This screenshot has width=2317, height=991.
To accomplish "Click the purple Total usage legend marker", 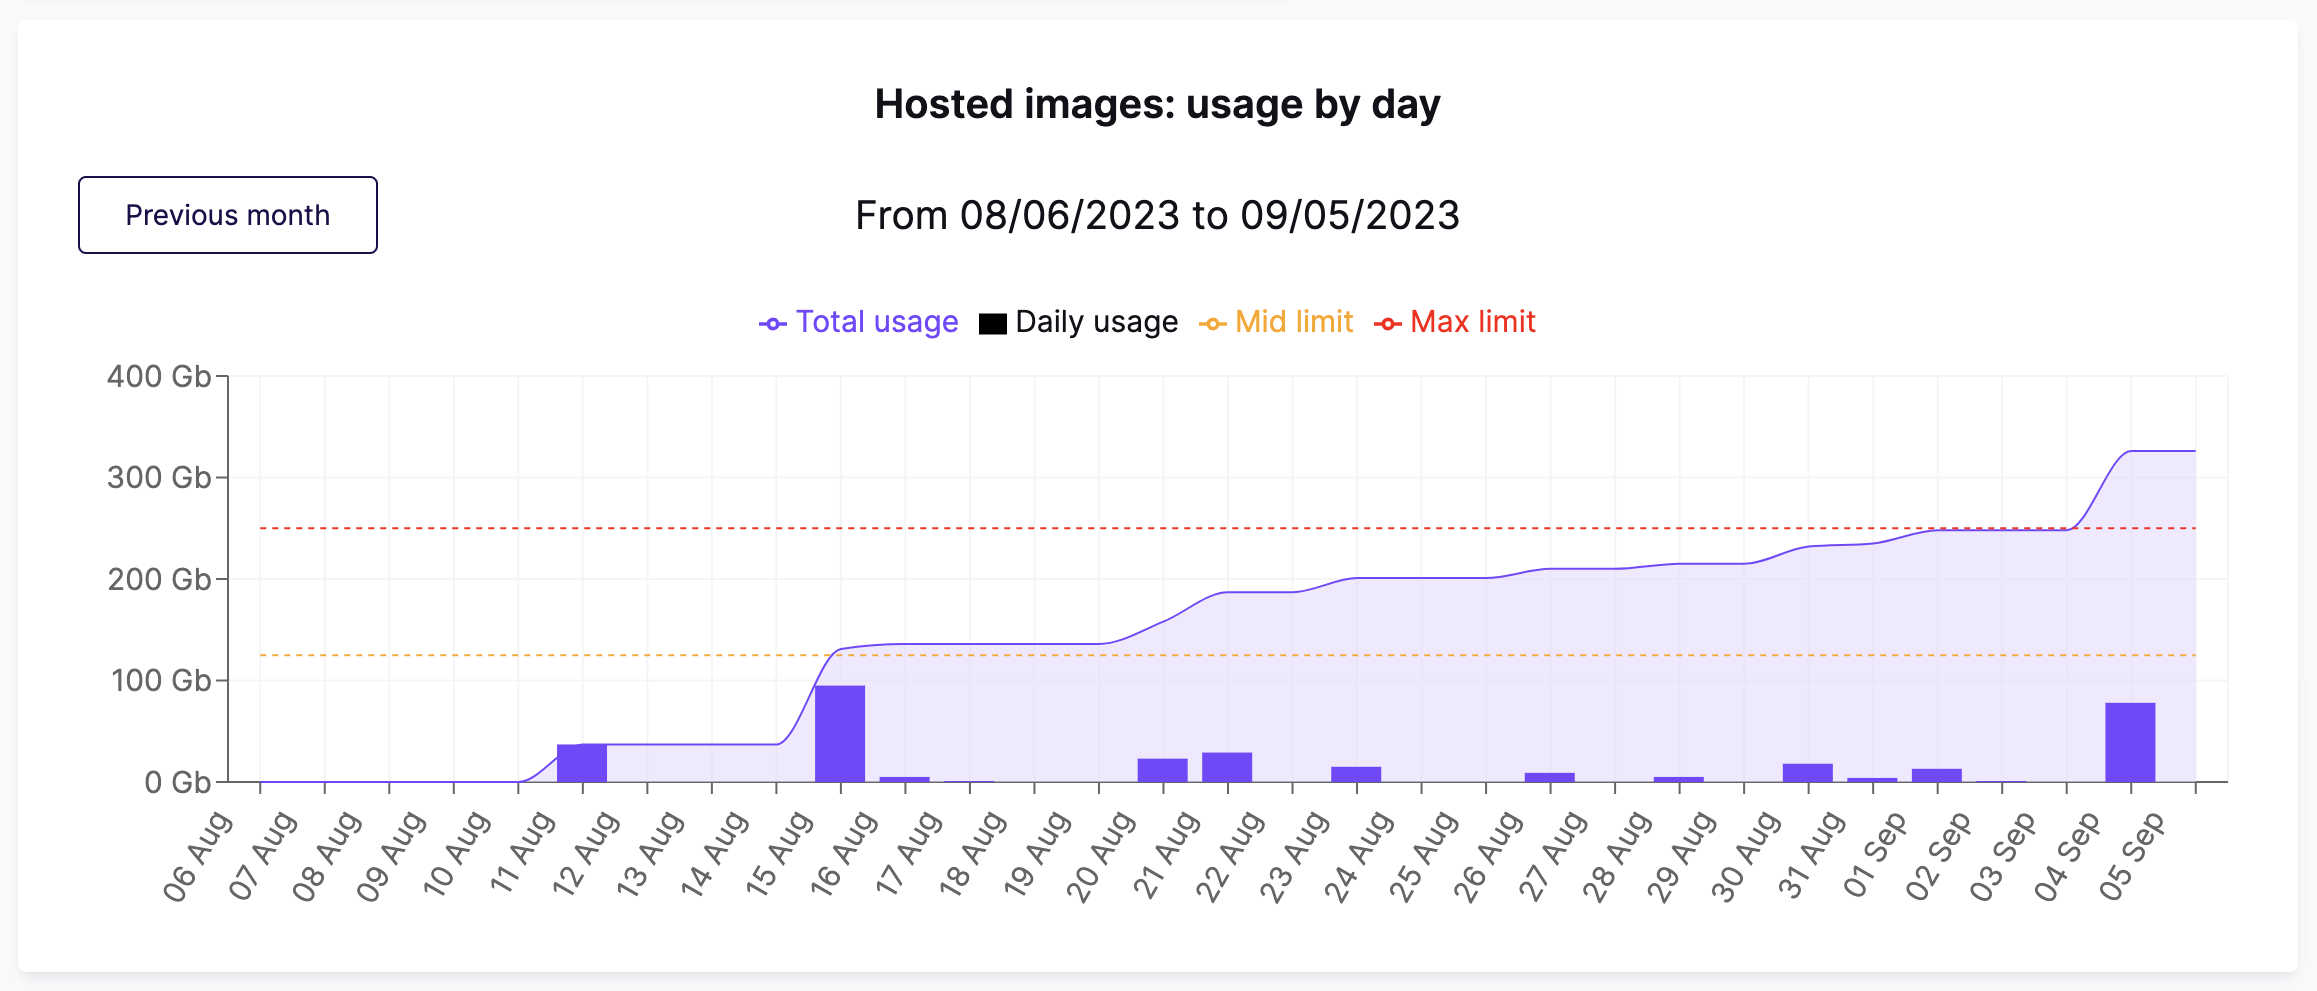I will [x=773, y=324].
